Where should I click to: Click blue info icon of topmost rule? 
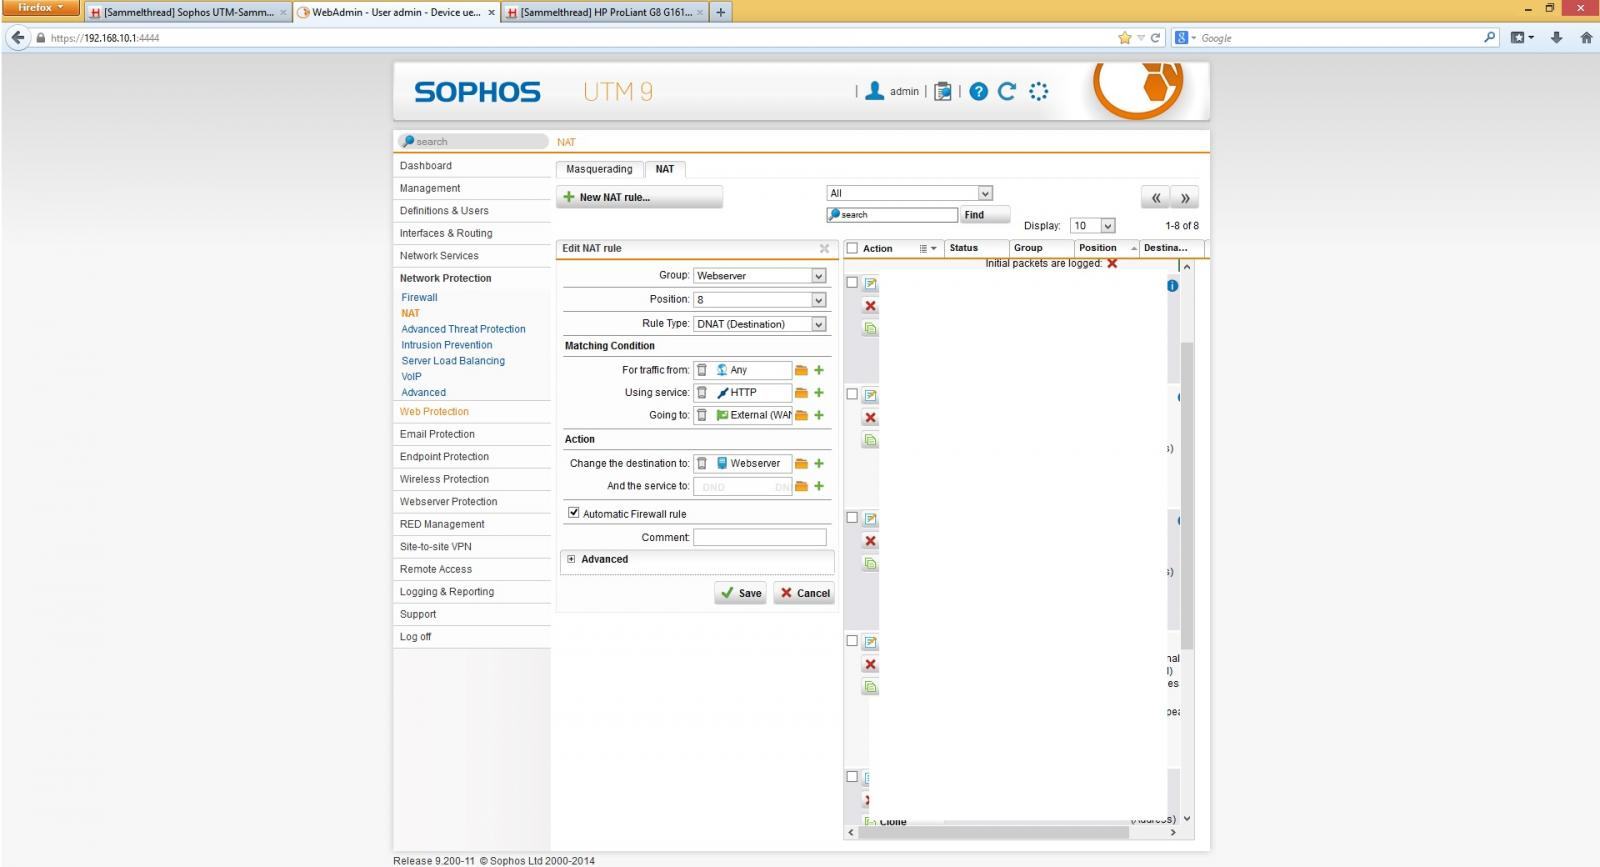[x=1172, y=286]
